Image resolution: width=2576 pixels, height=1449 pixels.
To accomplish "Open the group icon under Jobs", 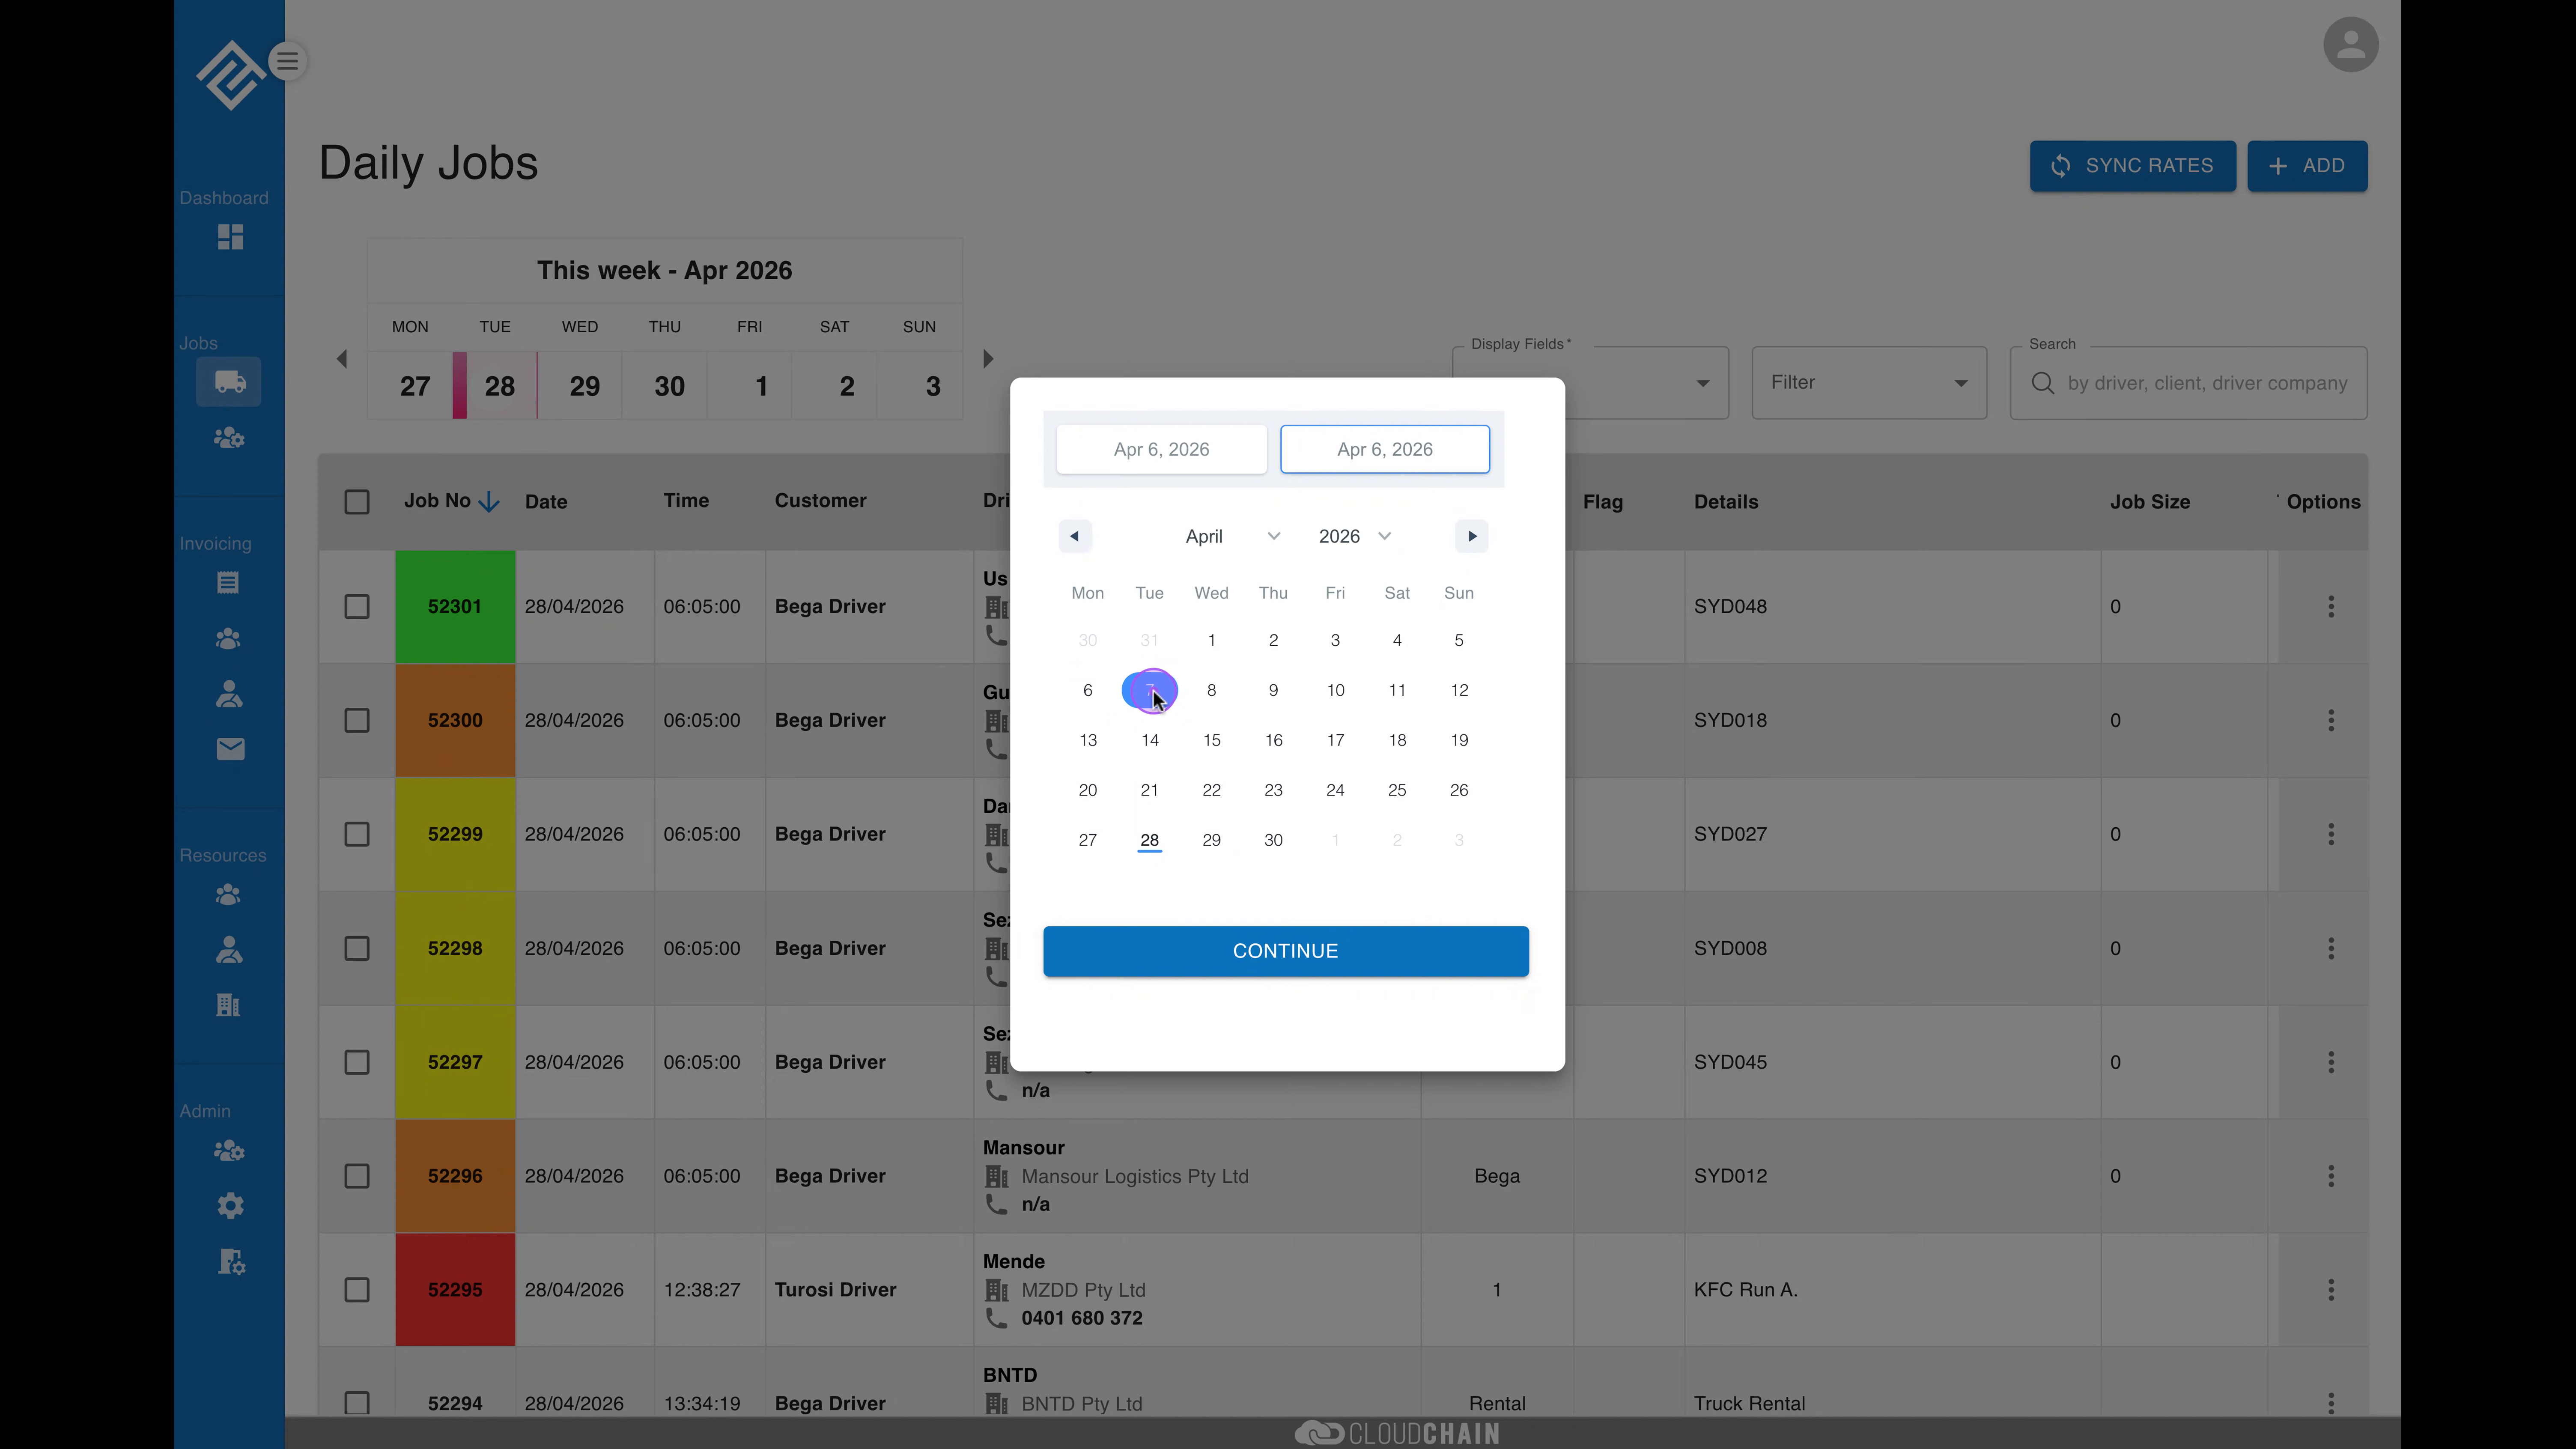I will point(229,438).
